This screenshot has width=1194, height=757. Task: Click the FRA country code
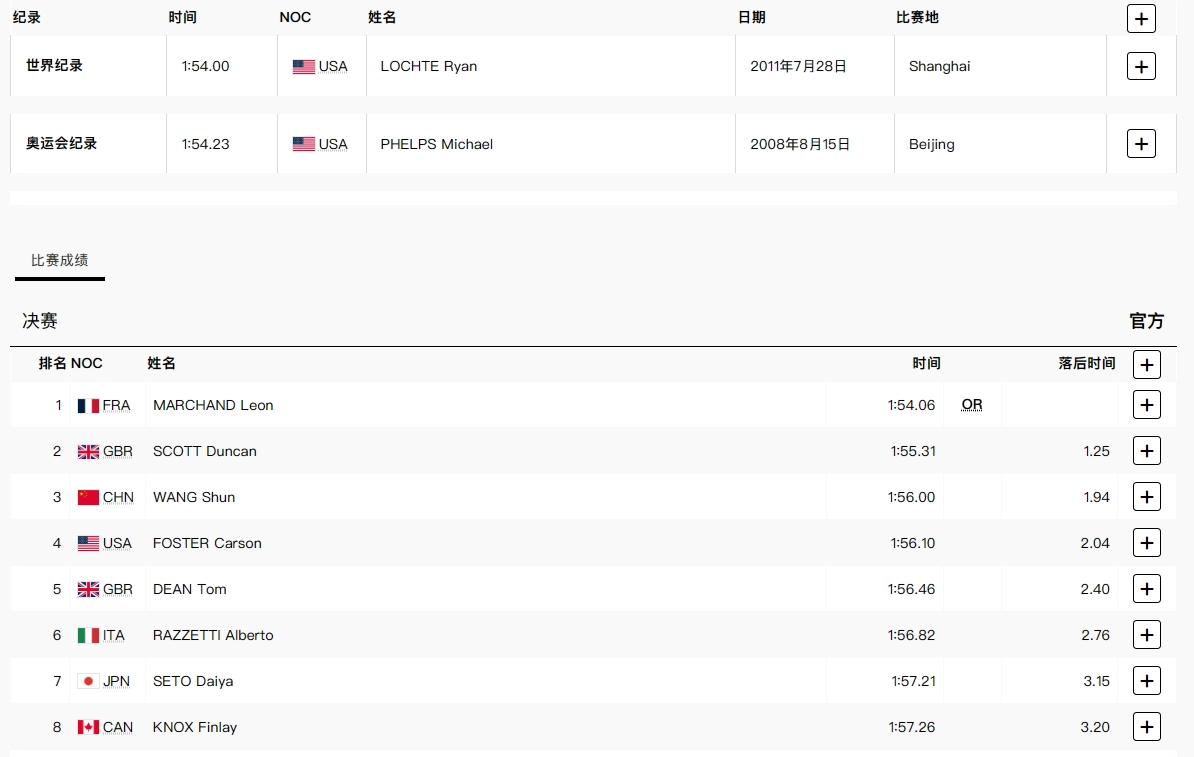tap(116, 405)
